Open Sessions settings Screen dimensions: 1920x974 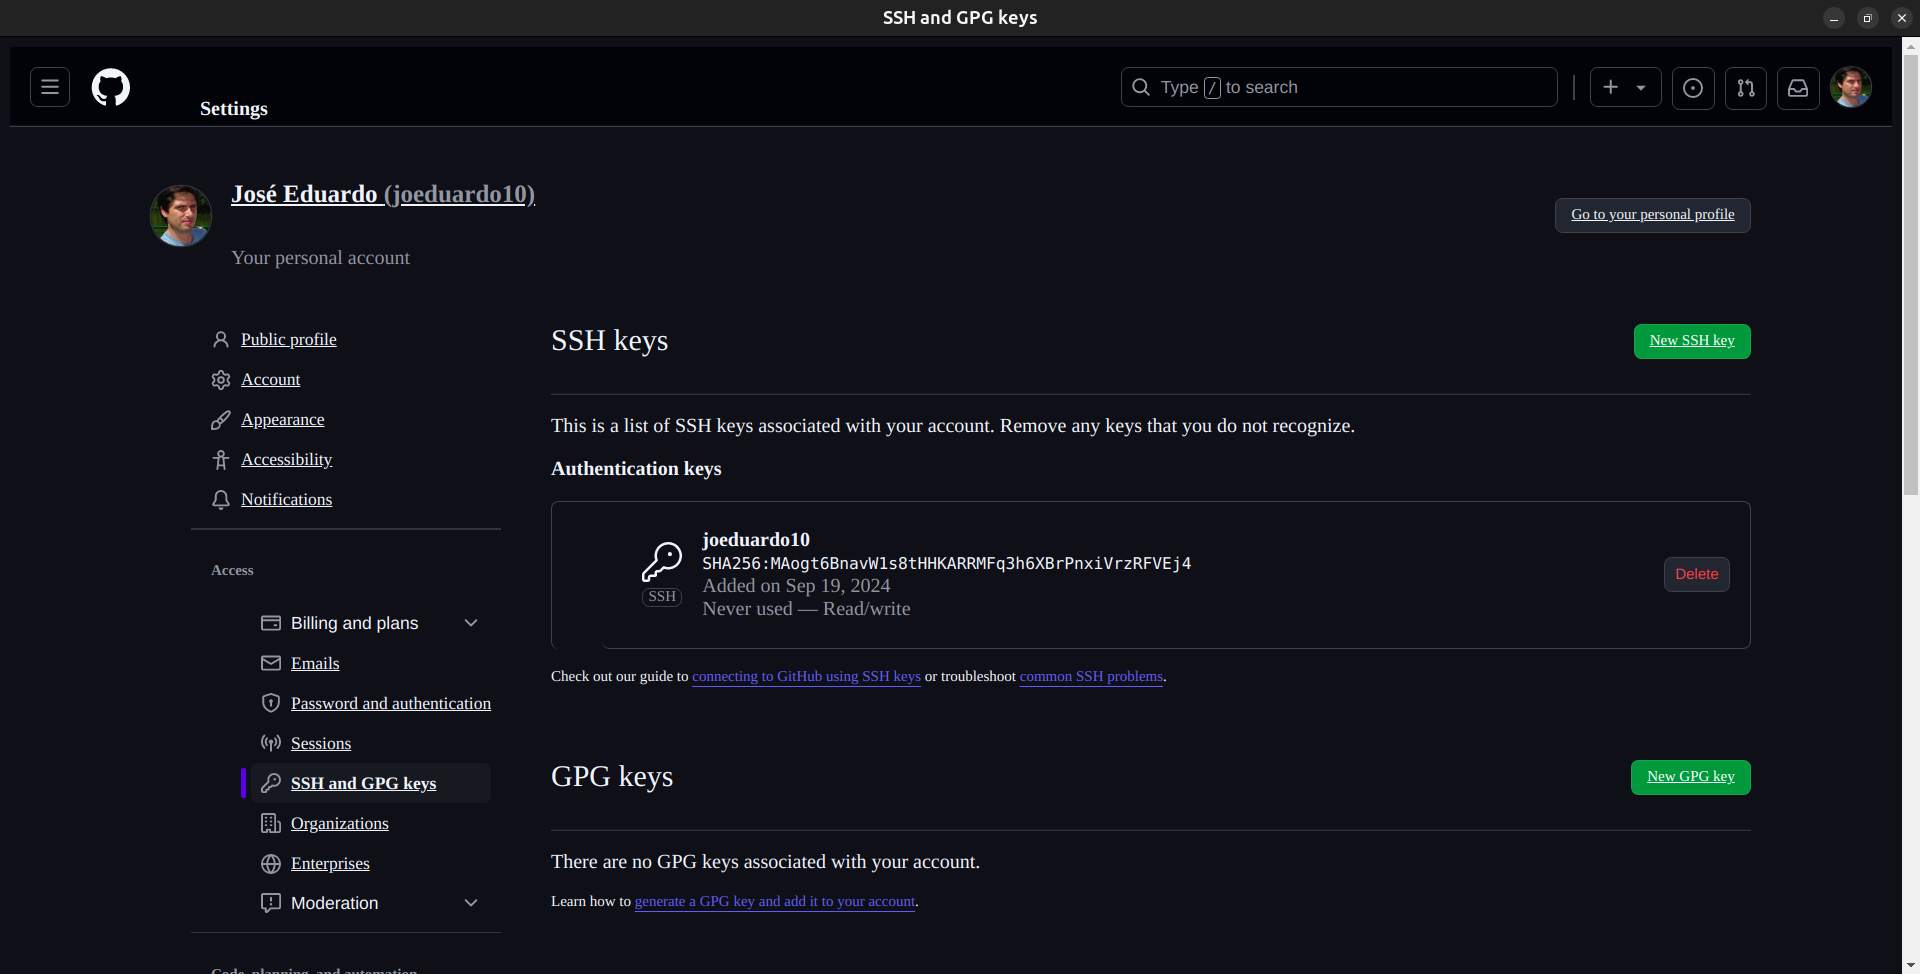click(x=321, y=743)
